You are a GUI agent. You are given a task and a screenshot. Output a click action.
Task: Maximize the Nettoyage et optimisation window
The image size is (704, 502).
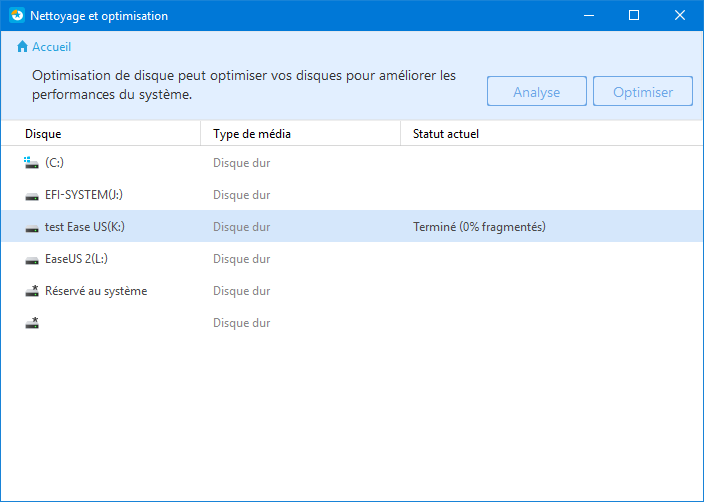634,15
